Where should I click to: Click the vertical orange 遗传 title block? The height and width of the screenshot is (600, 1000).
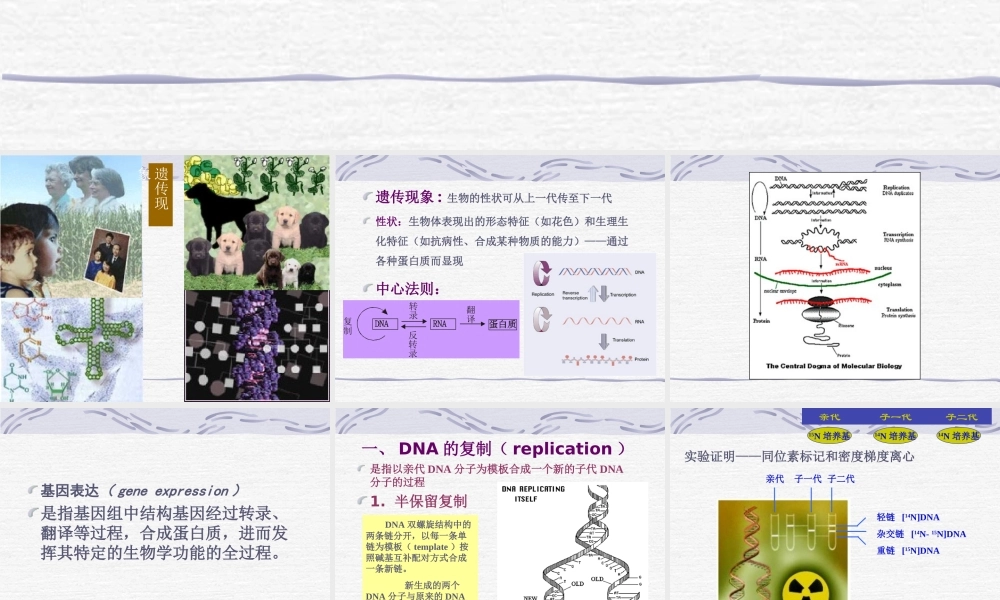(x=159, y=197)
